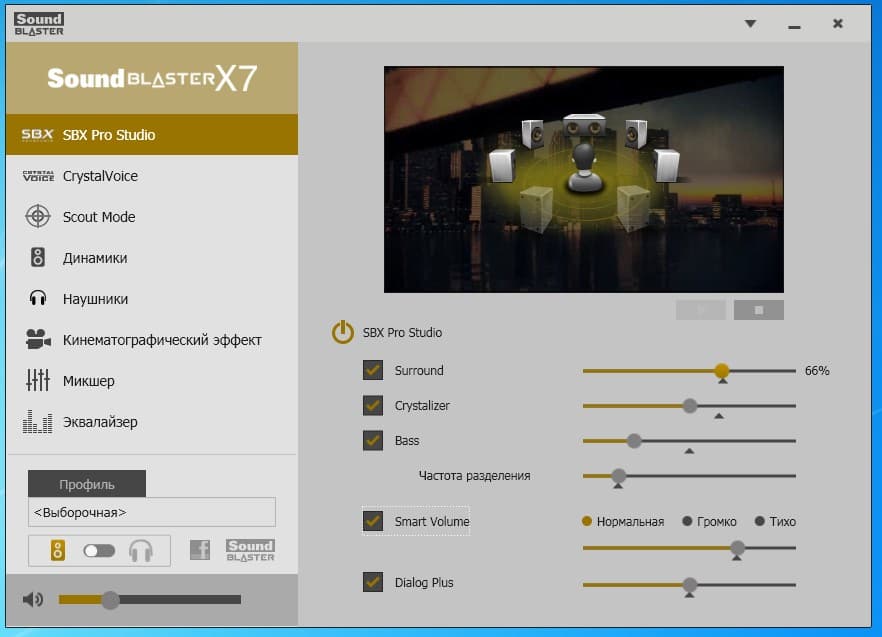
Task: Click the Dialog Plus slider handle
Action: (690, 585)
